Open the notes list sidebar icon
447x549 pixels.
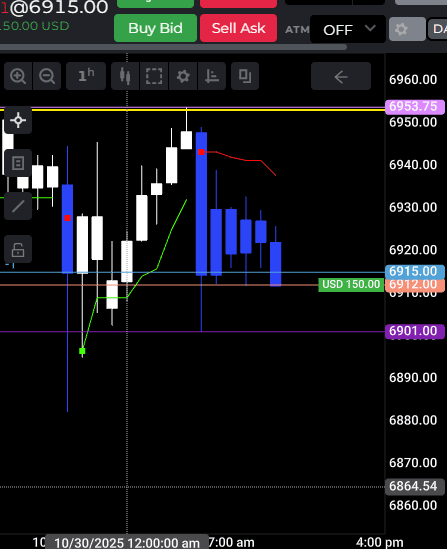tap(18, 163)
